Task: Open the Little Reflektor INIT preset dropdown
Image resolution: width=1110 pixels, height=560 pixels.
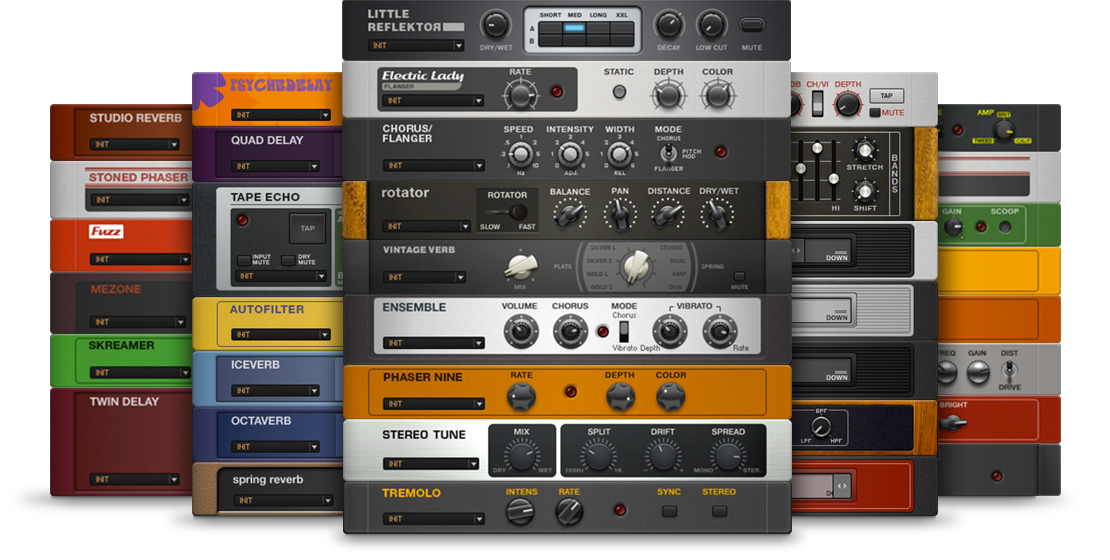Action: pos(415,46)
